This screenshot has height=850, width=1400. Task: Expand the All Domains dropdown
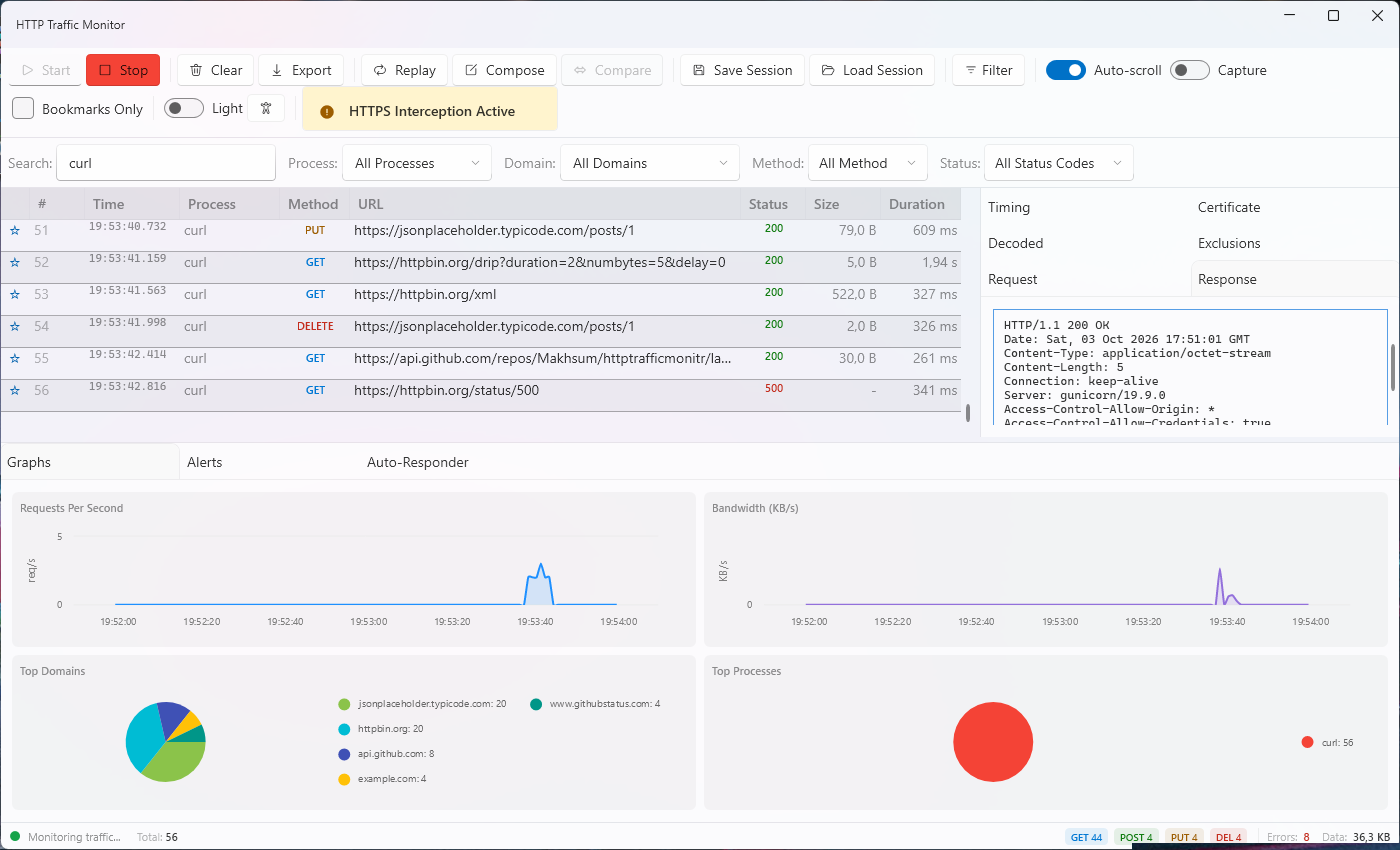(x=650, y=163)
